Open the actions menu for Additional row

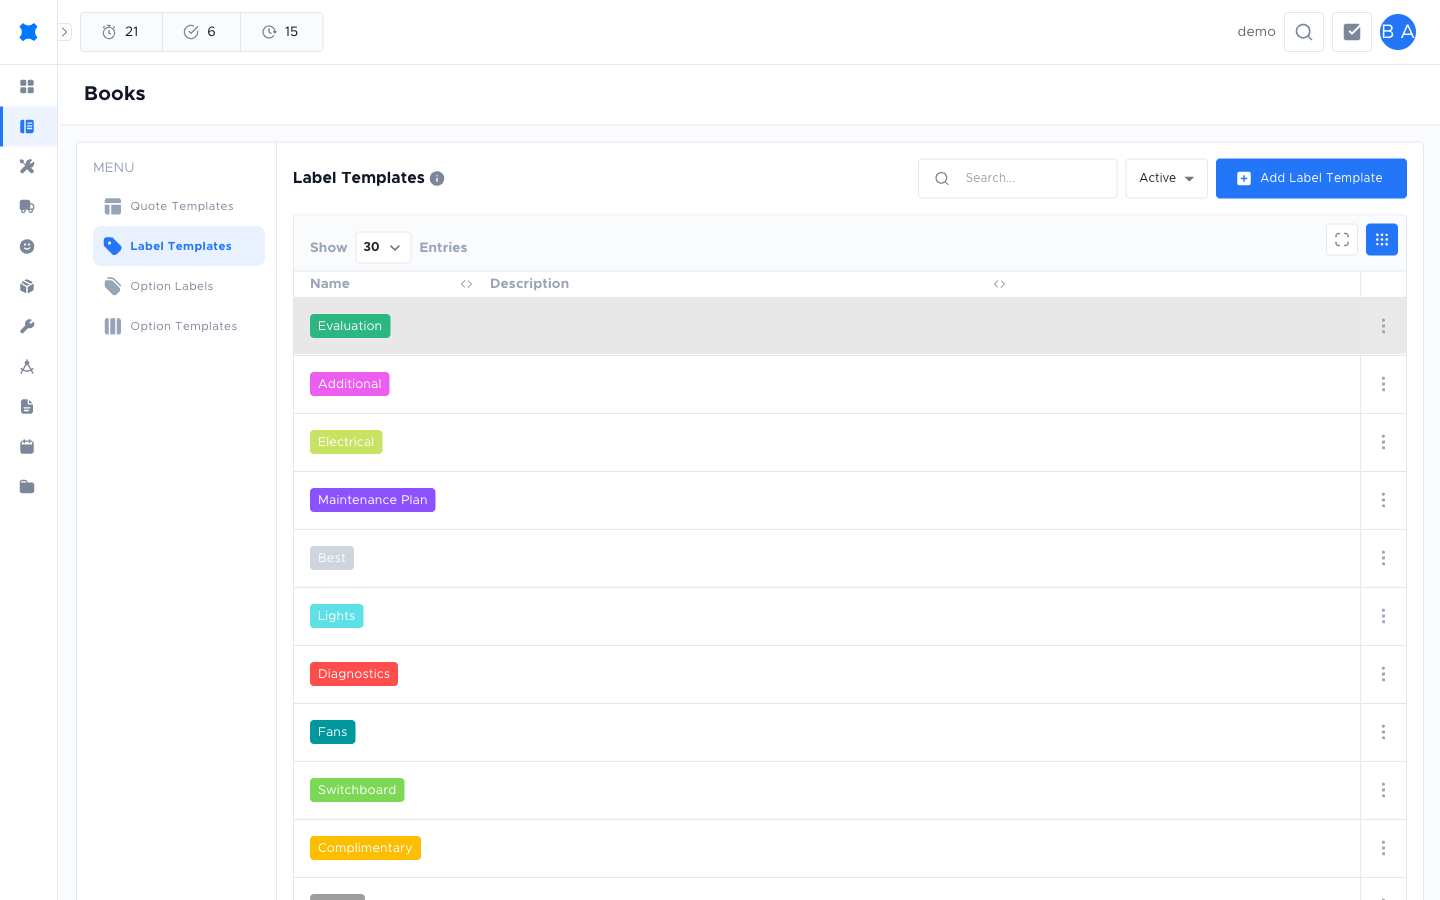1383,384
